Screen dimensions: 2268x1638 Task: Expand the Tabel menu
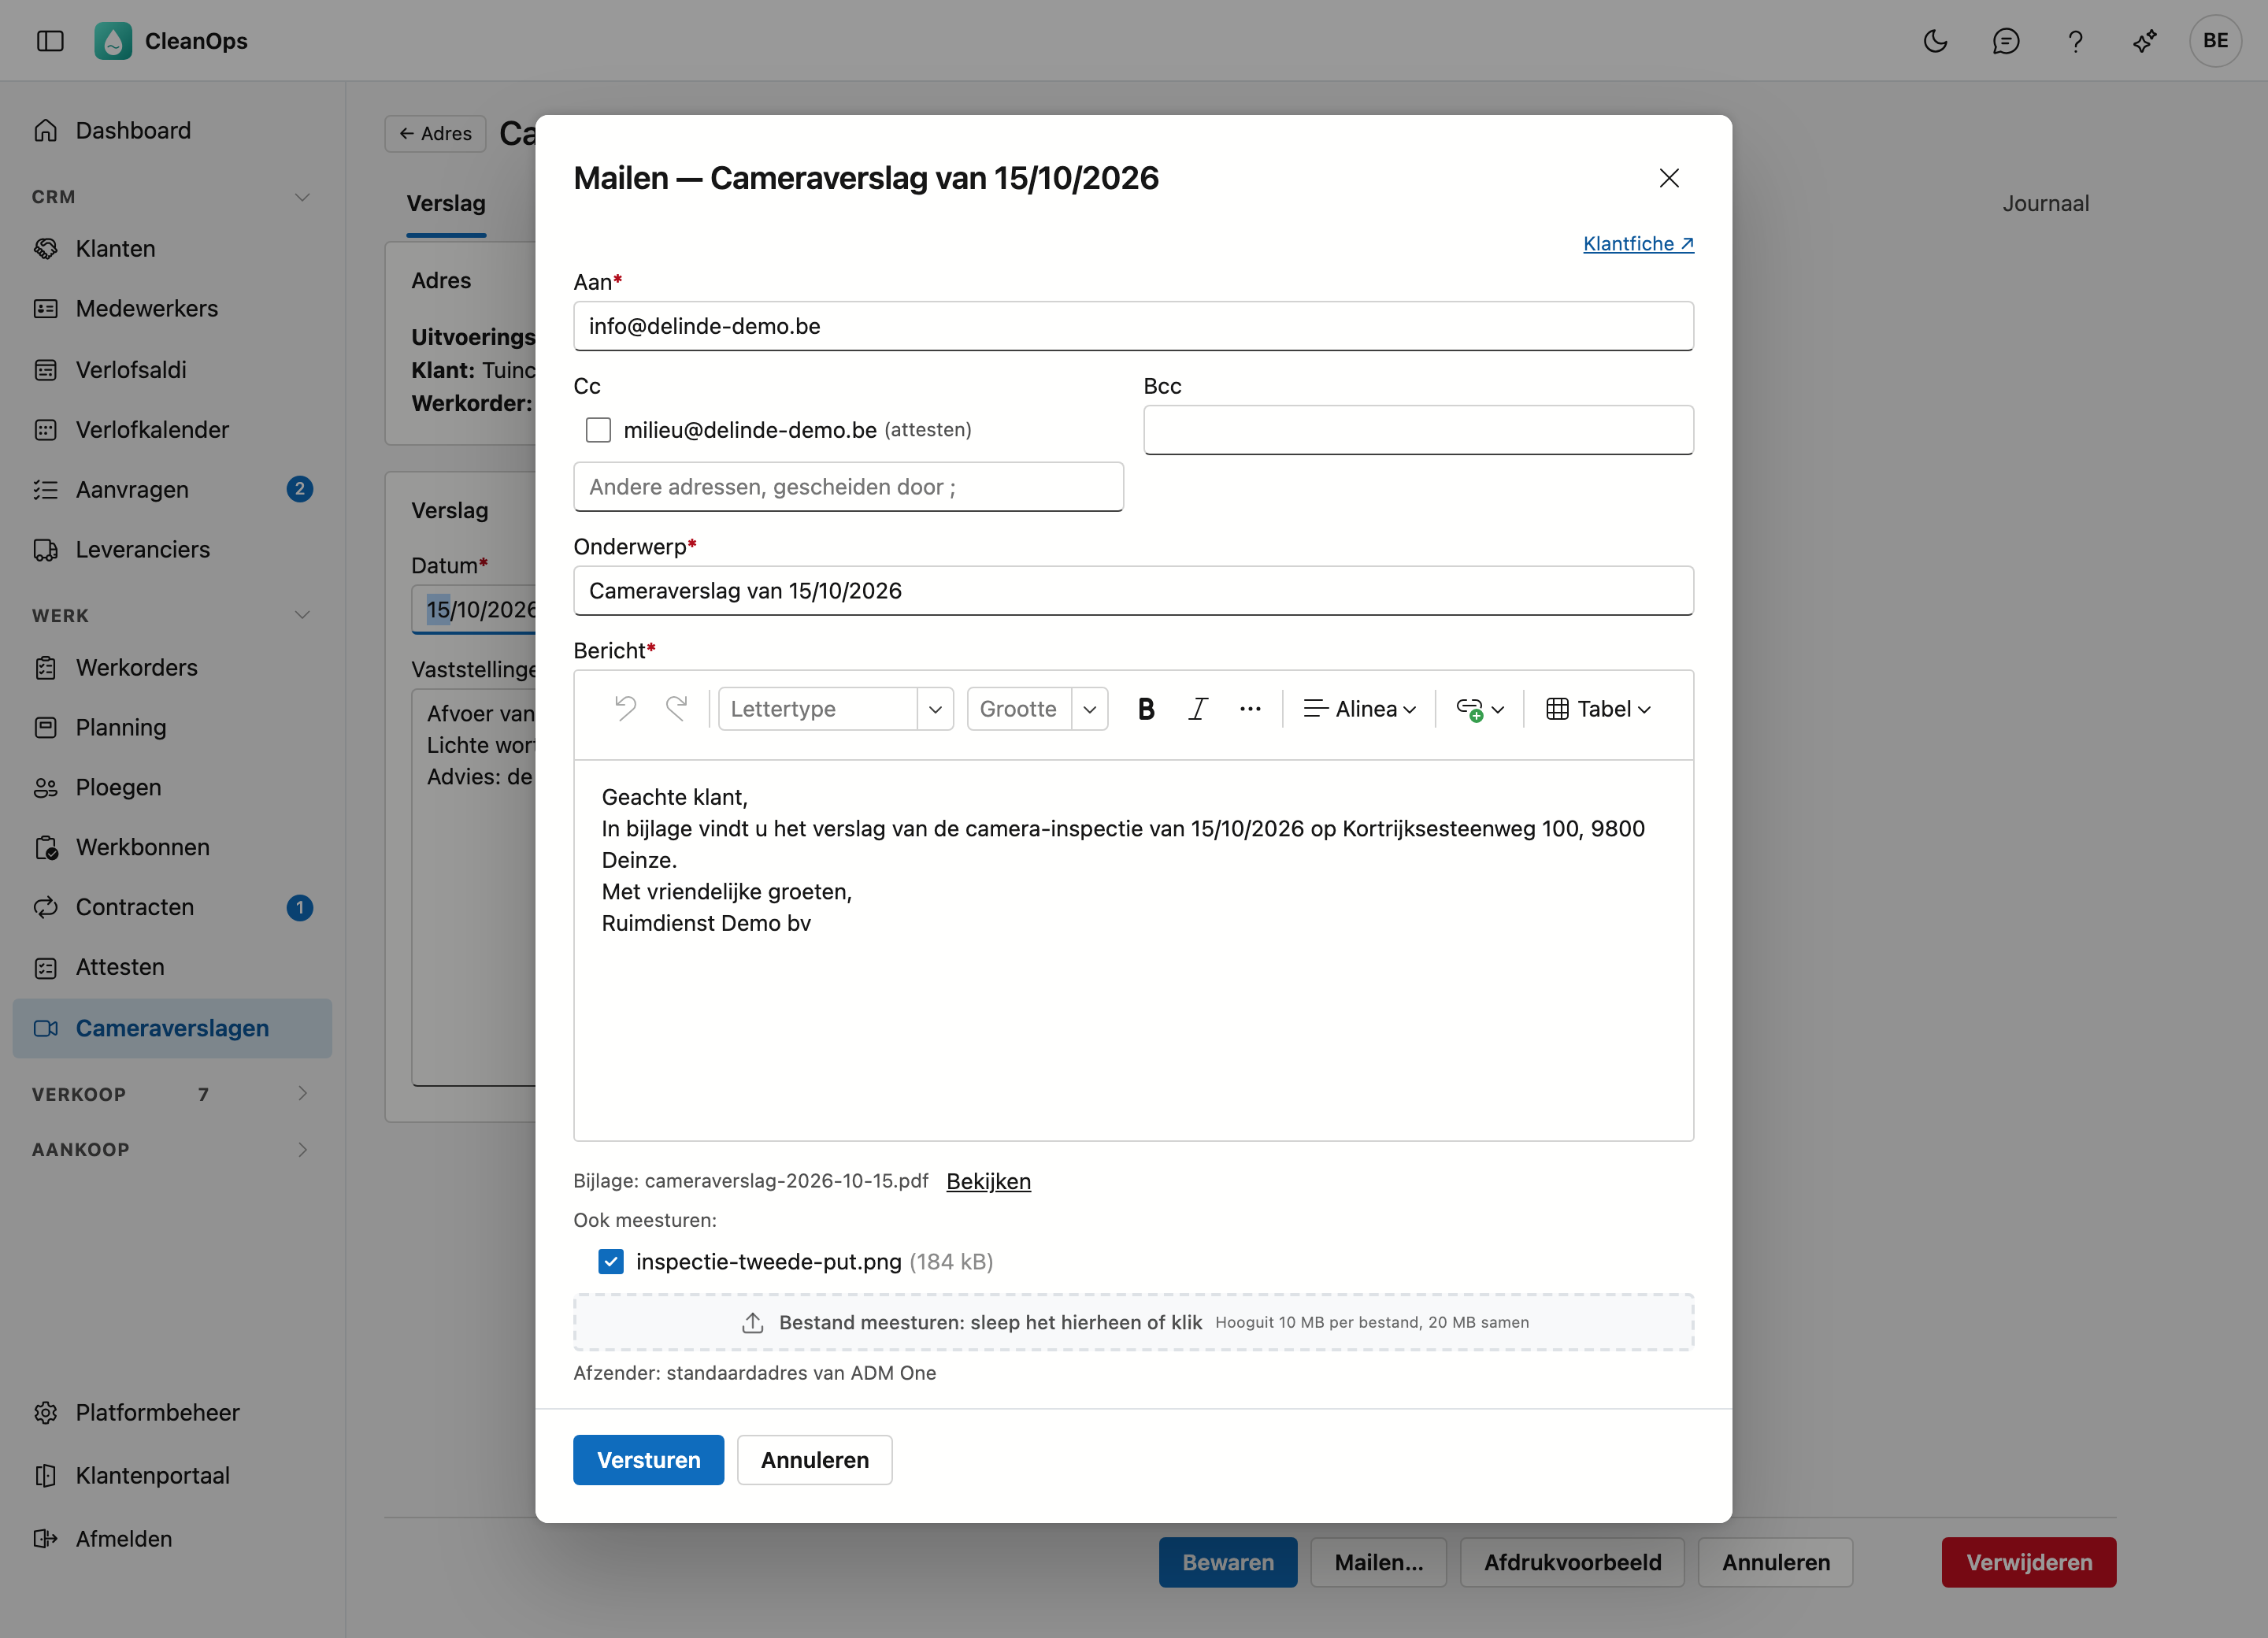[1598, 709]
